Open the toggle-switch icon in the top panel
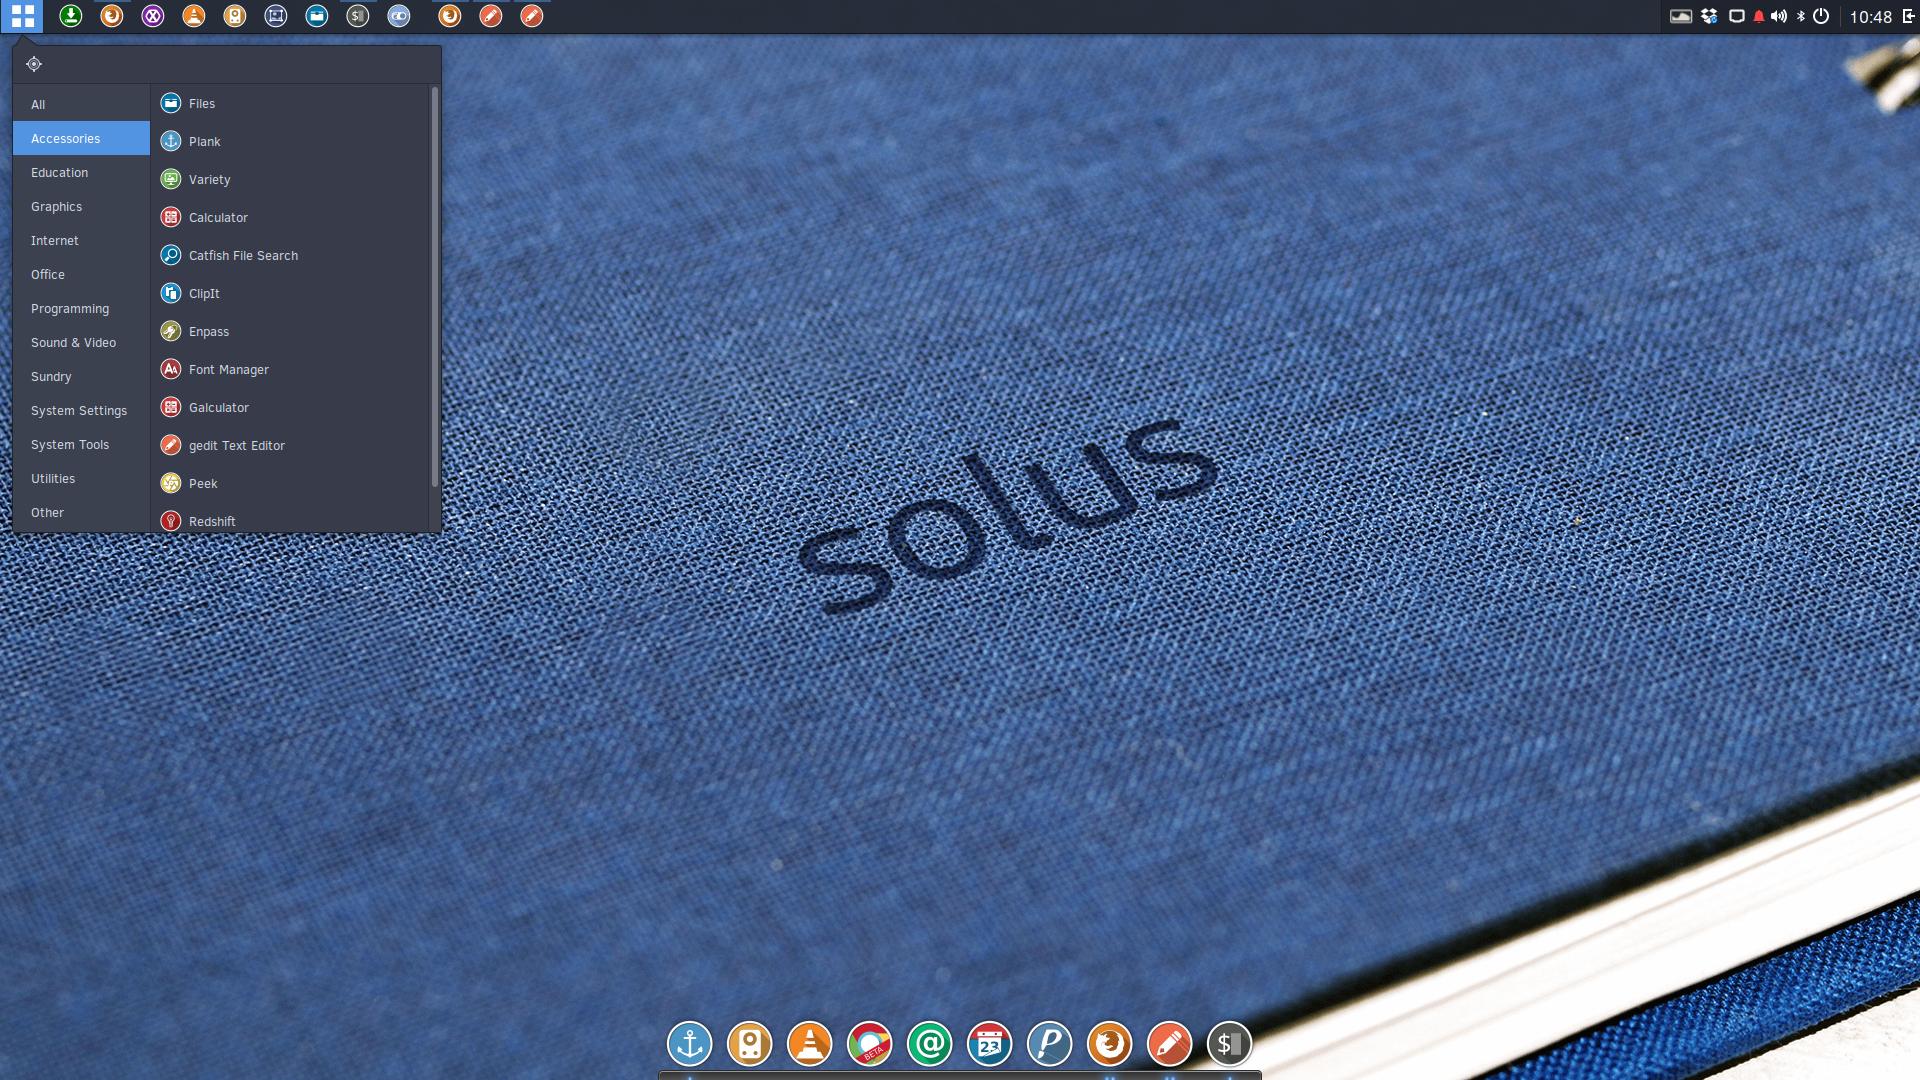Image resolution: width=1920 pixels, height=1080 pixels. click(x=398, y=16)
